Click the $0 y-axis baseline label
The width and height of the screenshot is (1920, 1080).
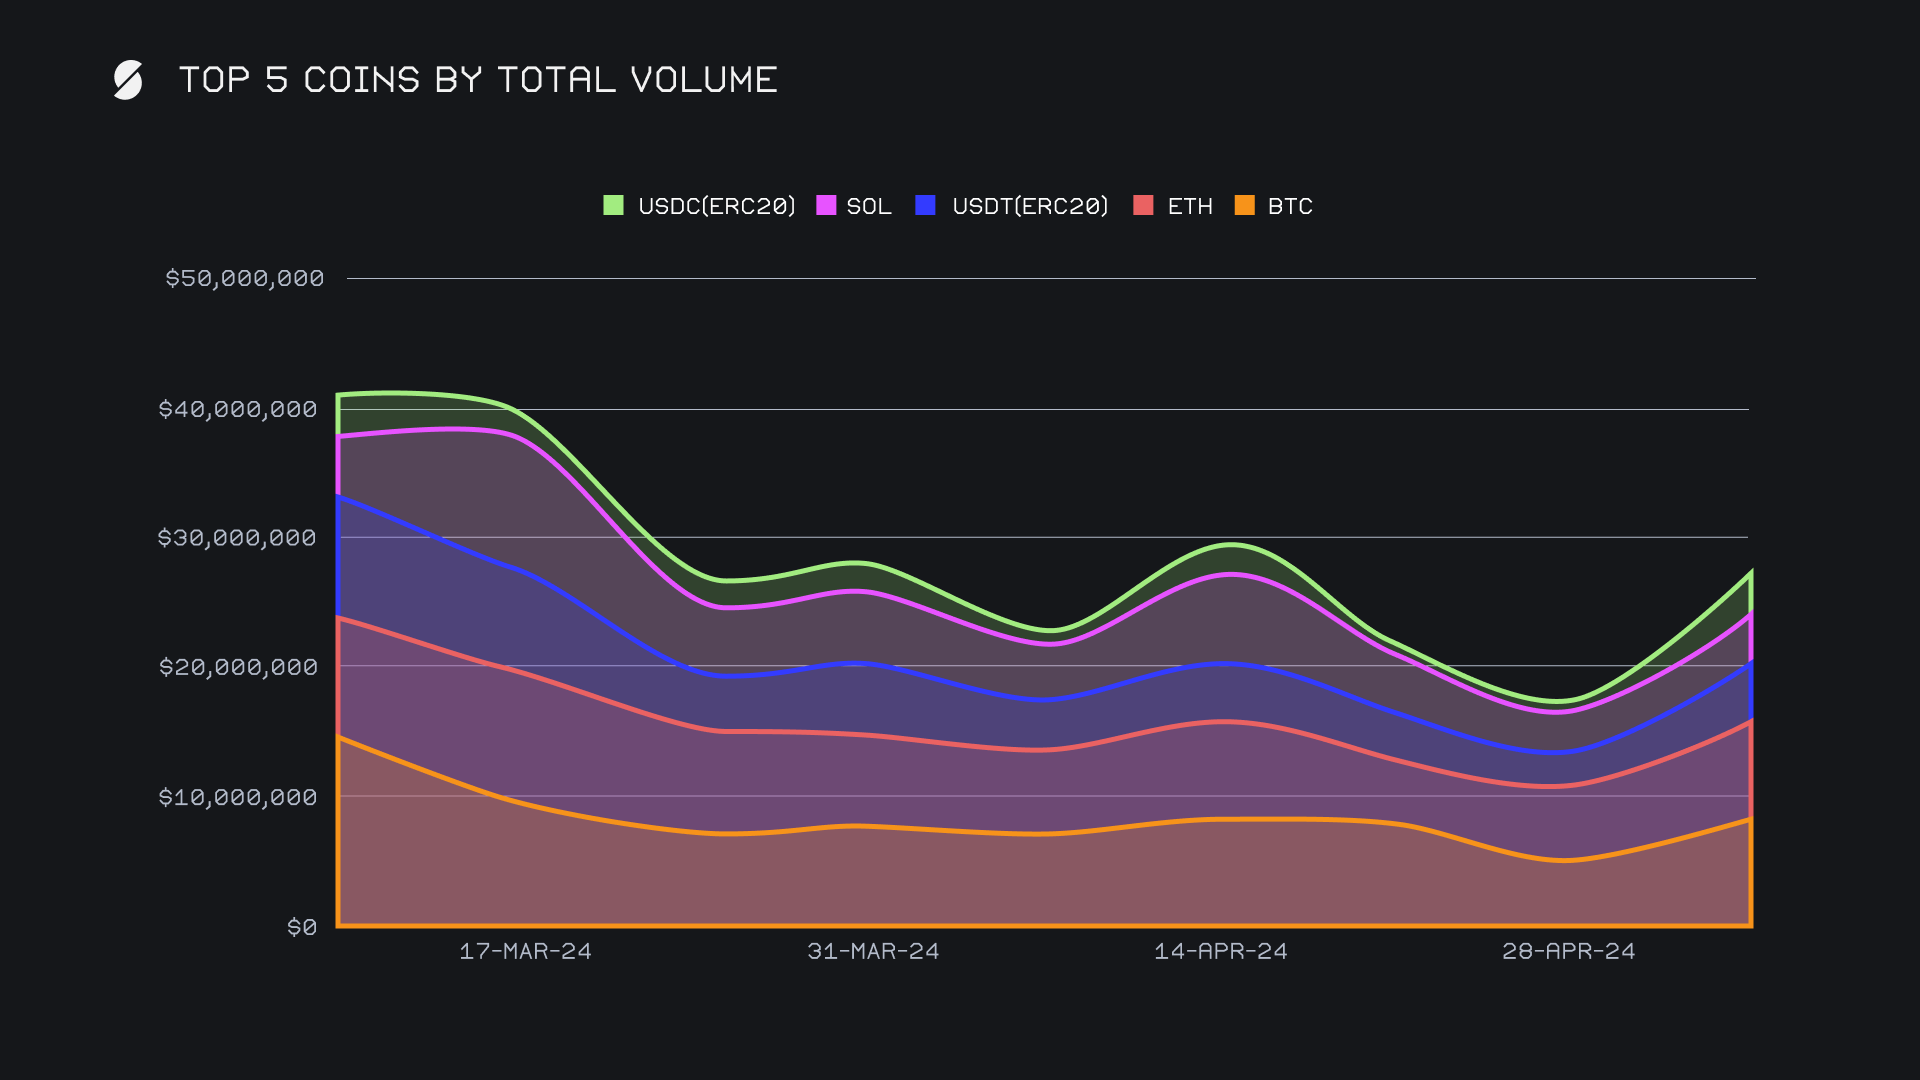[x=301, y=927]
